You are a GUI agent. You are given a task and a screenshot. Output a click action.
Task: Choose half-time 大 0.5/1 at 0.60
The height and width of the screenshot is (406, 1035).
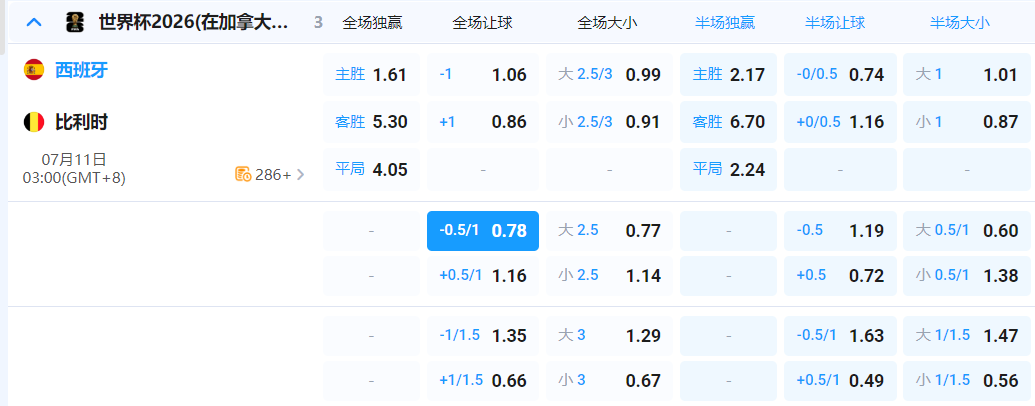pyautogui.click(x=966, y=231)
